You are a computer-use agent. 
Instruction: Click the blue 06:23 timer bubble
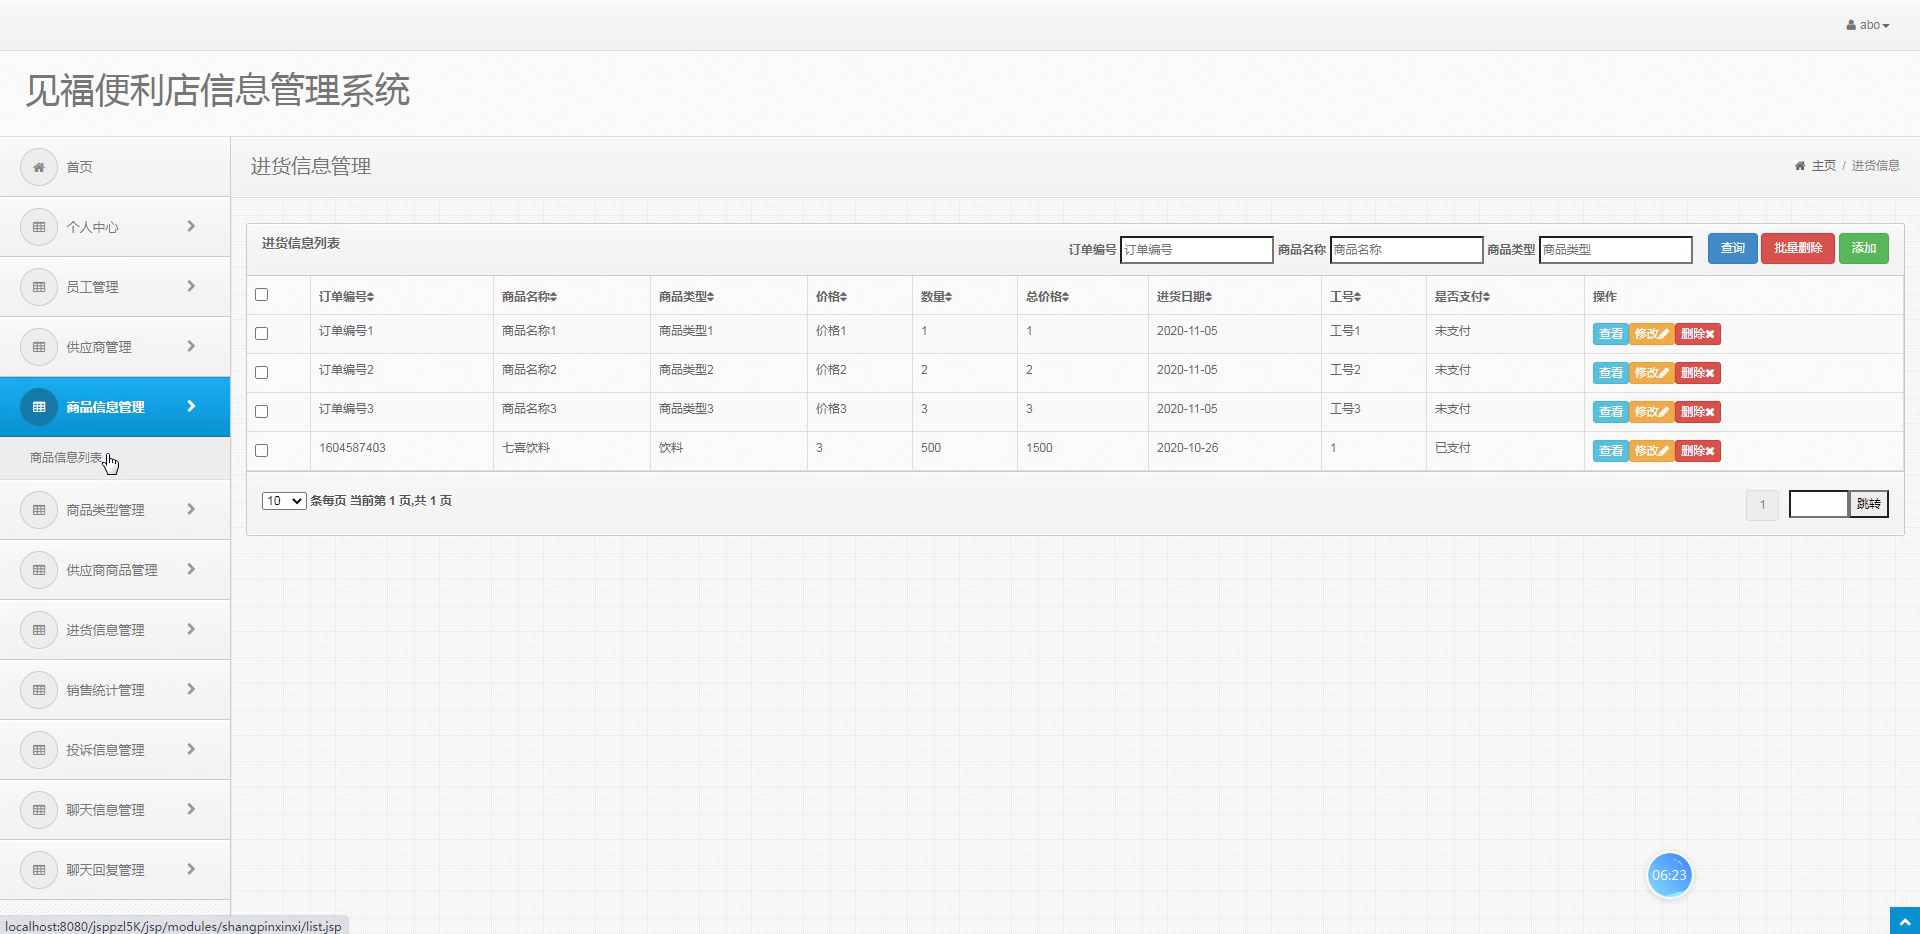tap(1669, 875)
